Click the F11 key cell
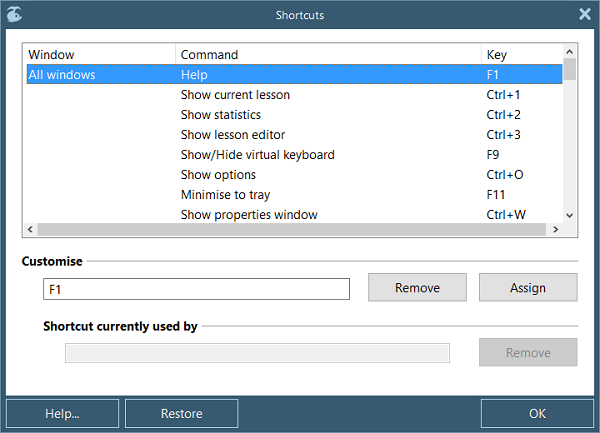Viewport: 600px width, 433px height. click(496, 195)
